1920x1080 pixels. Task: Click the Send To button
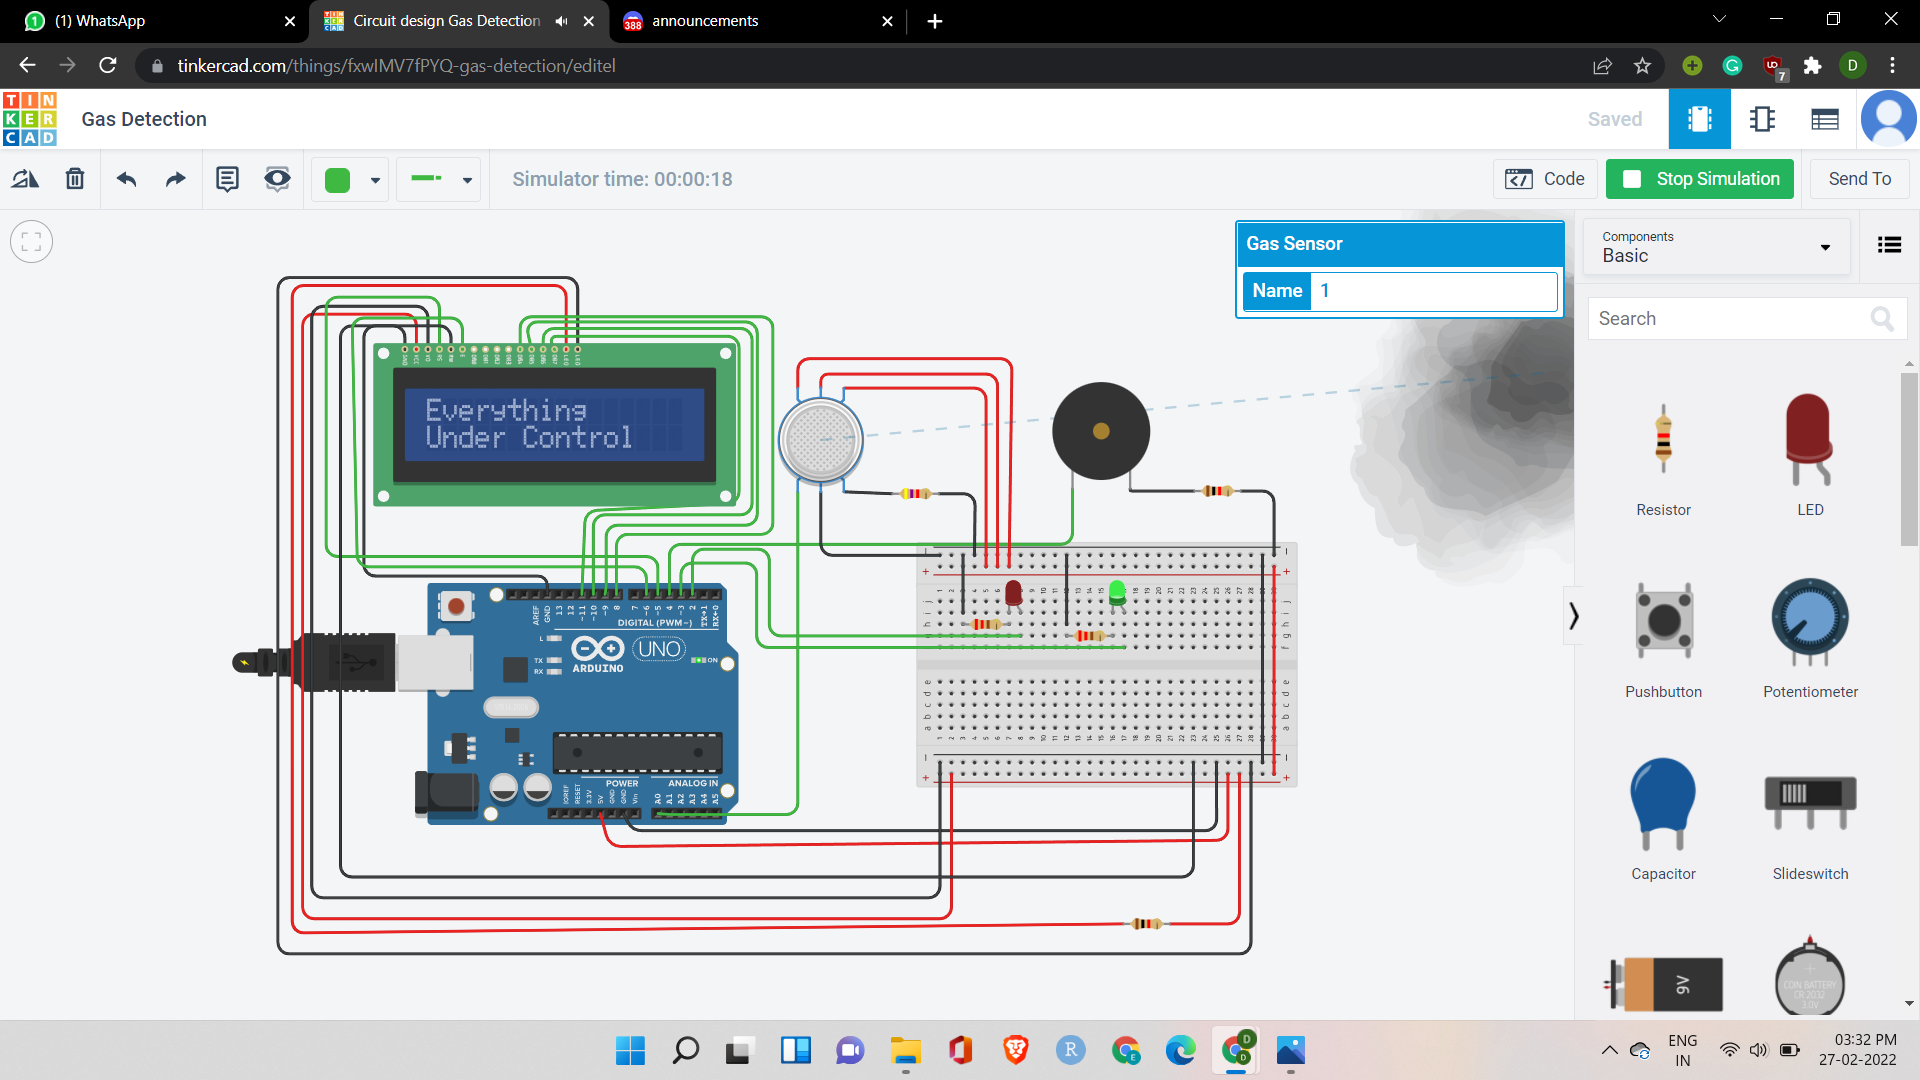[x=1859, y=179]
